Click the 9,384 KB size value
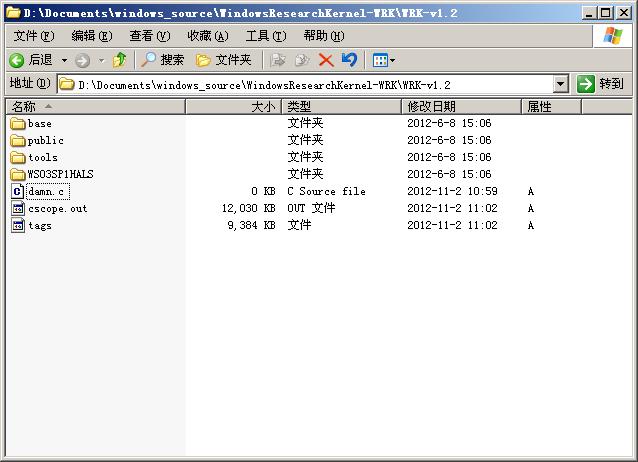 click(x=251, y=225)
